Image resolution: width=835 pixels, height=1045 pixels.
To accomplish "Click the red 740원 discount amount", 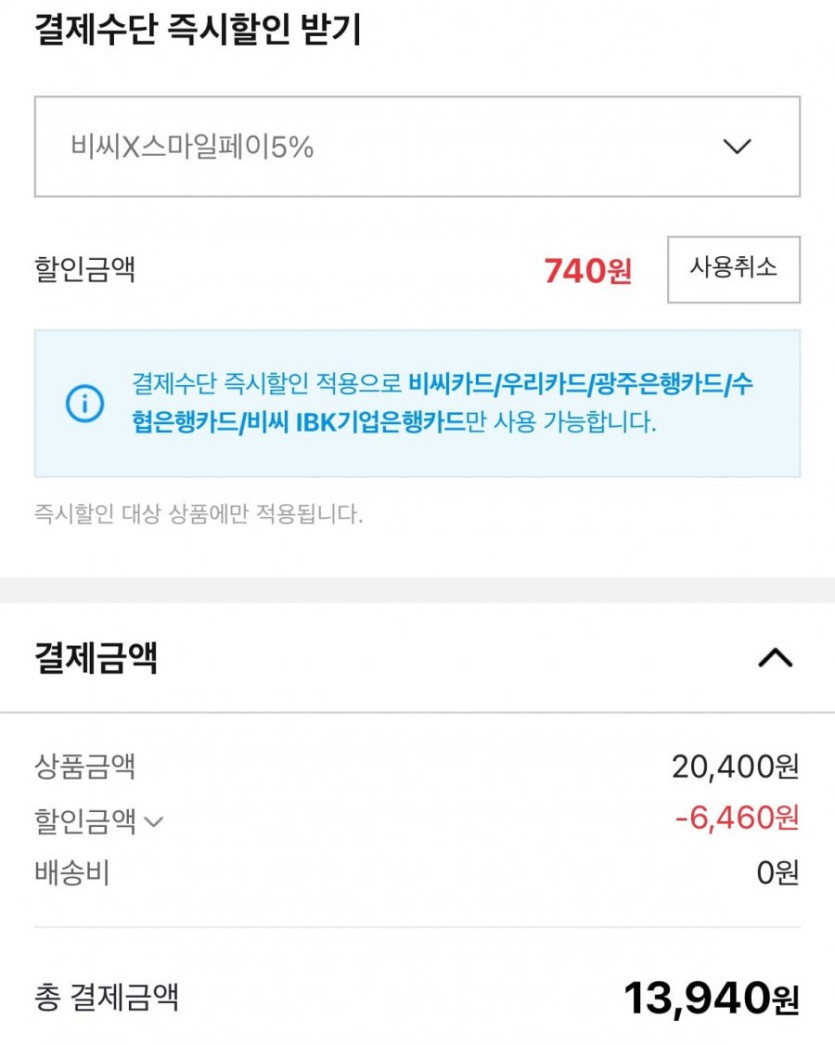I will click(588, 270).
